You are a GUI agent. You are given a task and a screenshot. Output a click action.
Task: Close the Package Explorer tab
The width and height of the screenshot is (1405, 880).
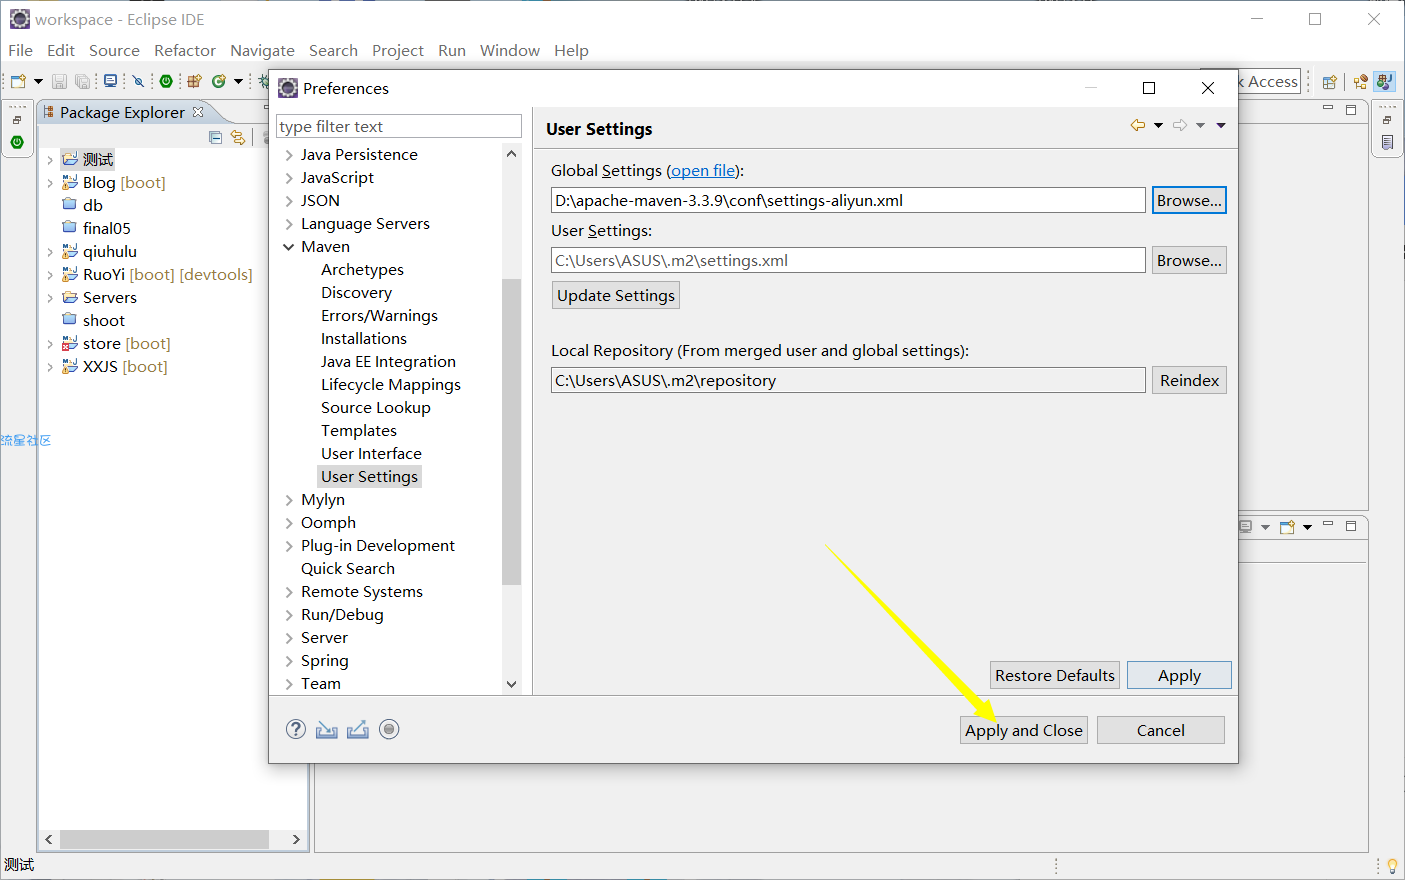198,112
